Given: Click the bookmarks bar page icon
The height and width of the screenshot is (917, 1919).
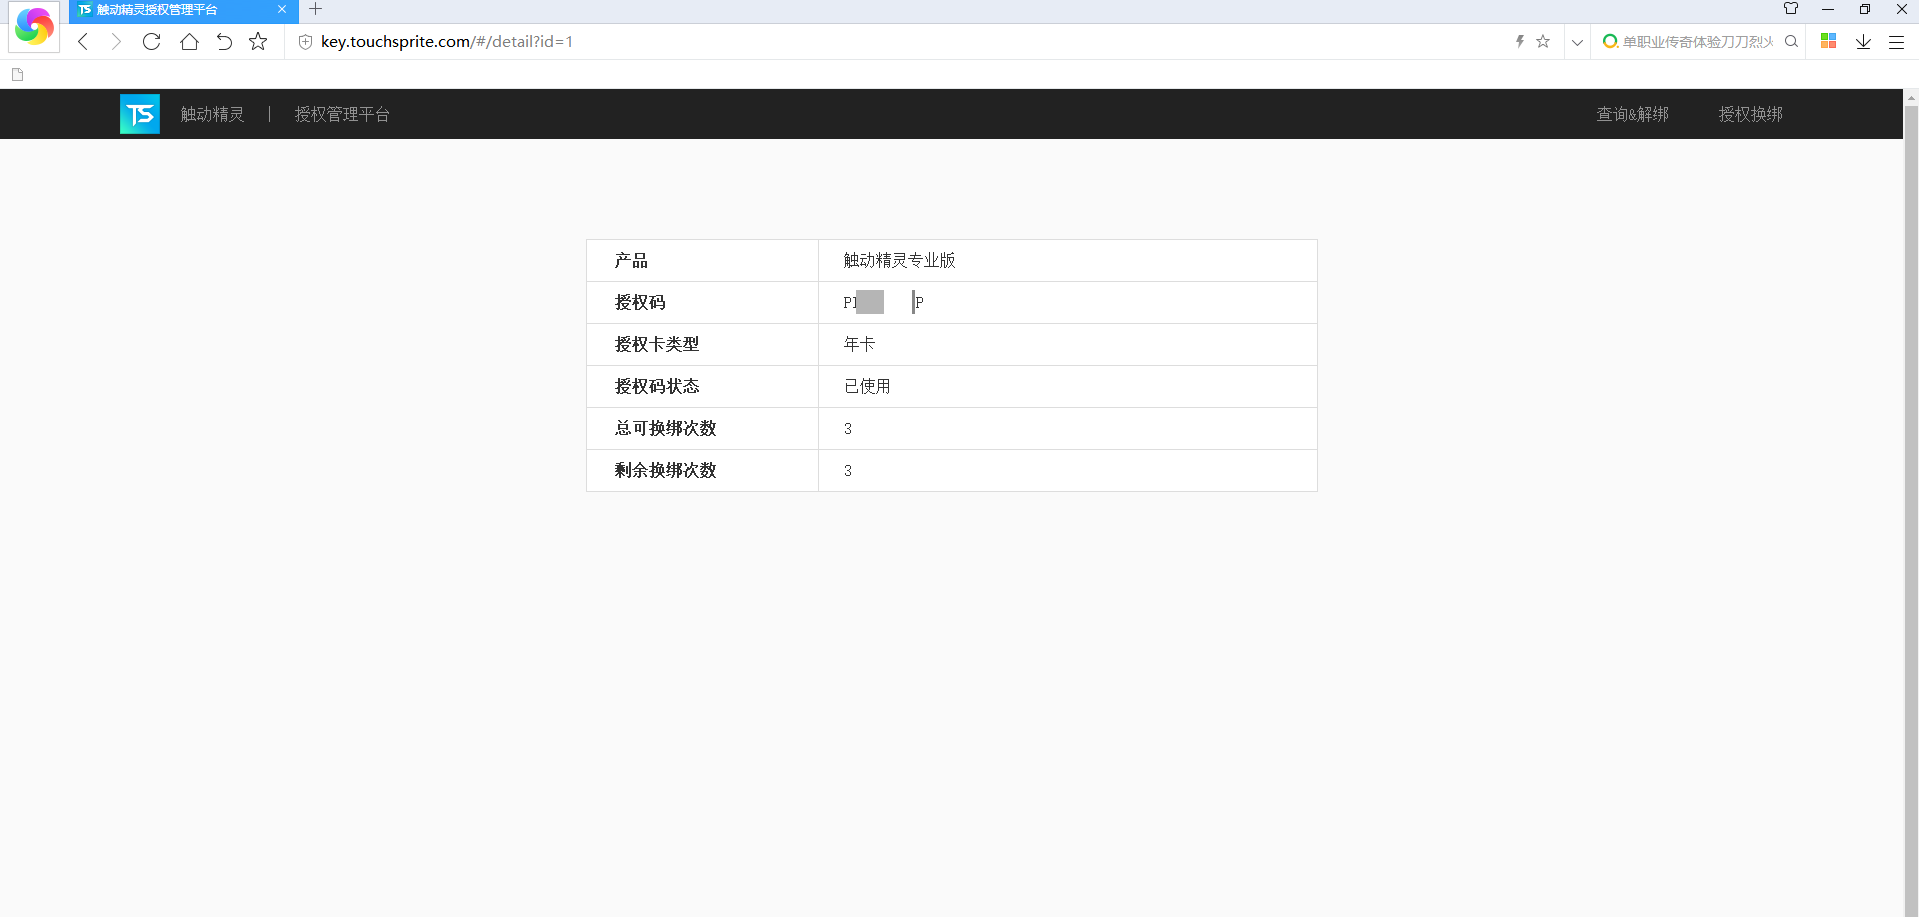Looking at the screenshot, I should (17, 74).
